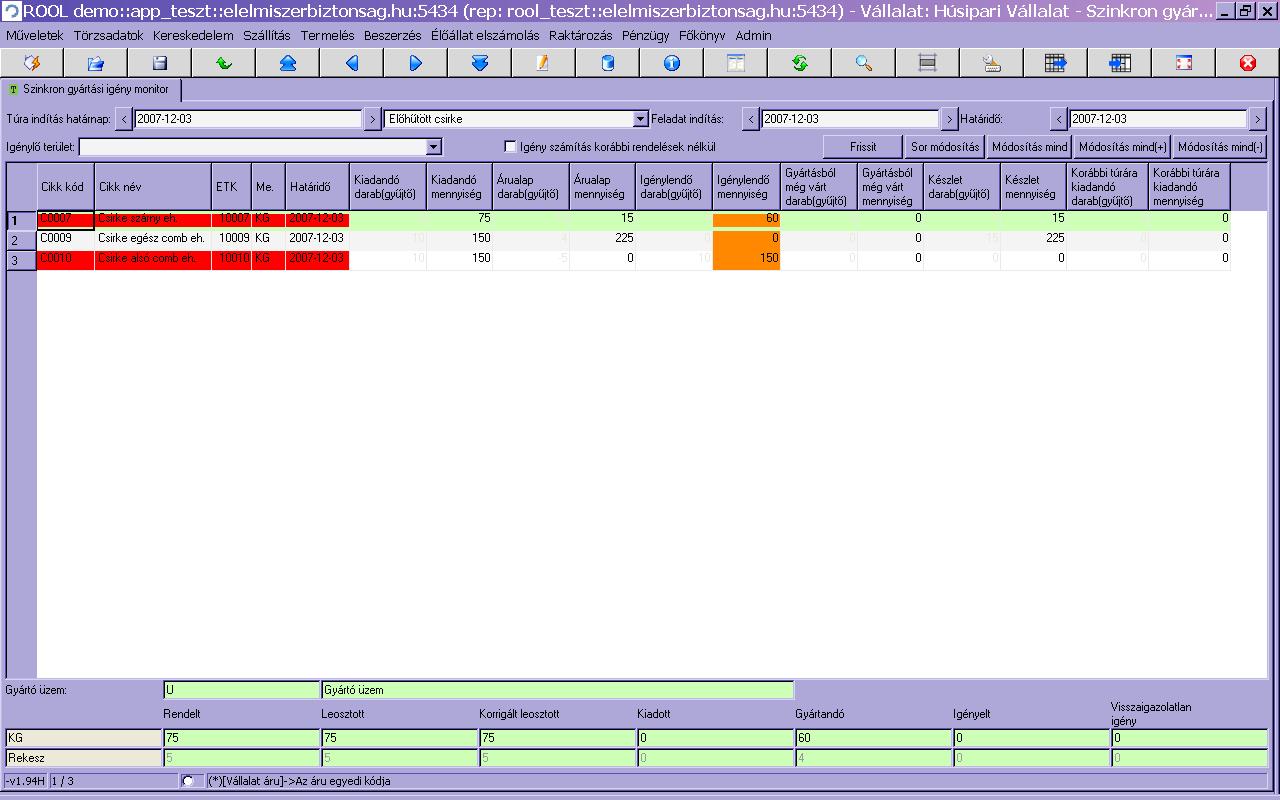1280x800 pixels.
Task: Select the orange 'Igénylendő mennyiség' cell showing 150
Action: pos(746,258)
